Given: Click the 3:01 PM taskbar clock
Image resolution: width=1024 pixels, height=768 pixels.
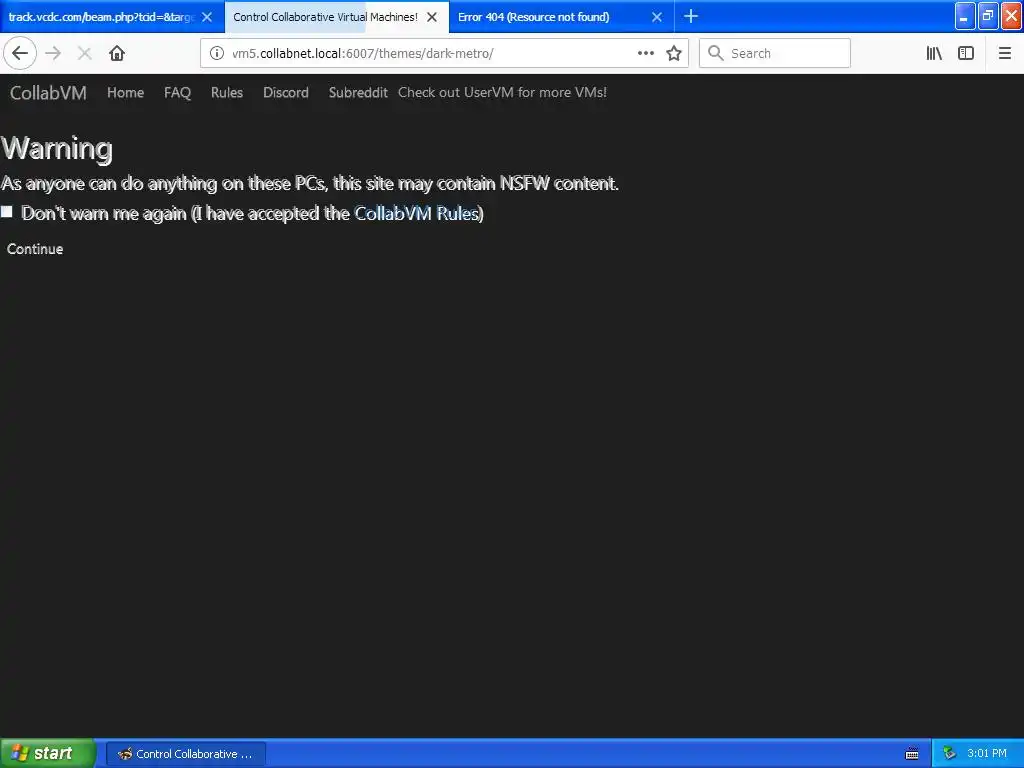Looking at the screenshot, I should pos(987,754).
